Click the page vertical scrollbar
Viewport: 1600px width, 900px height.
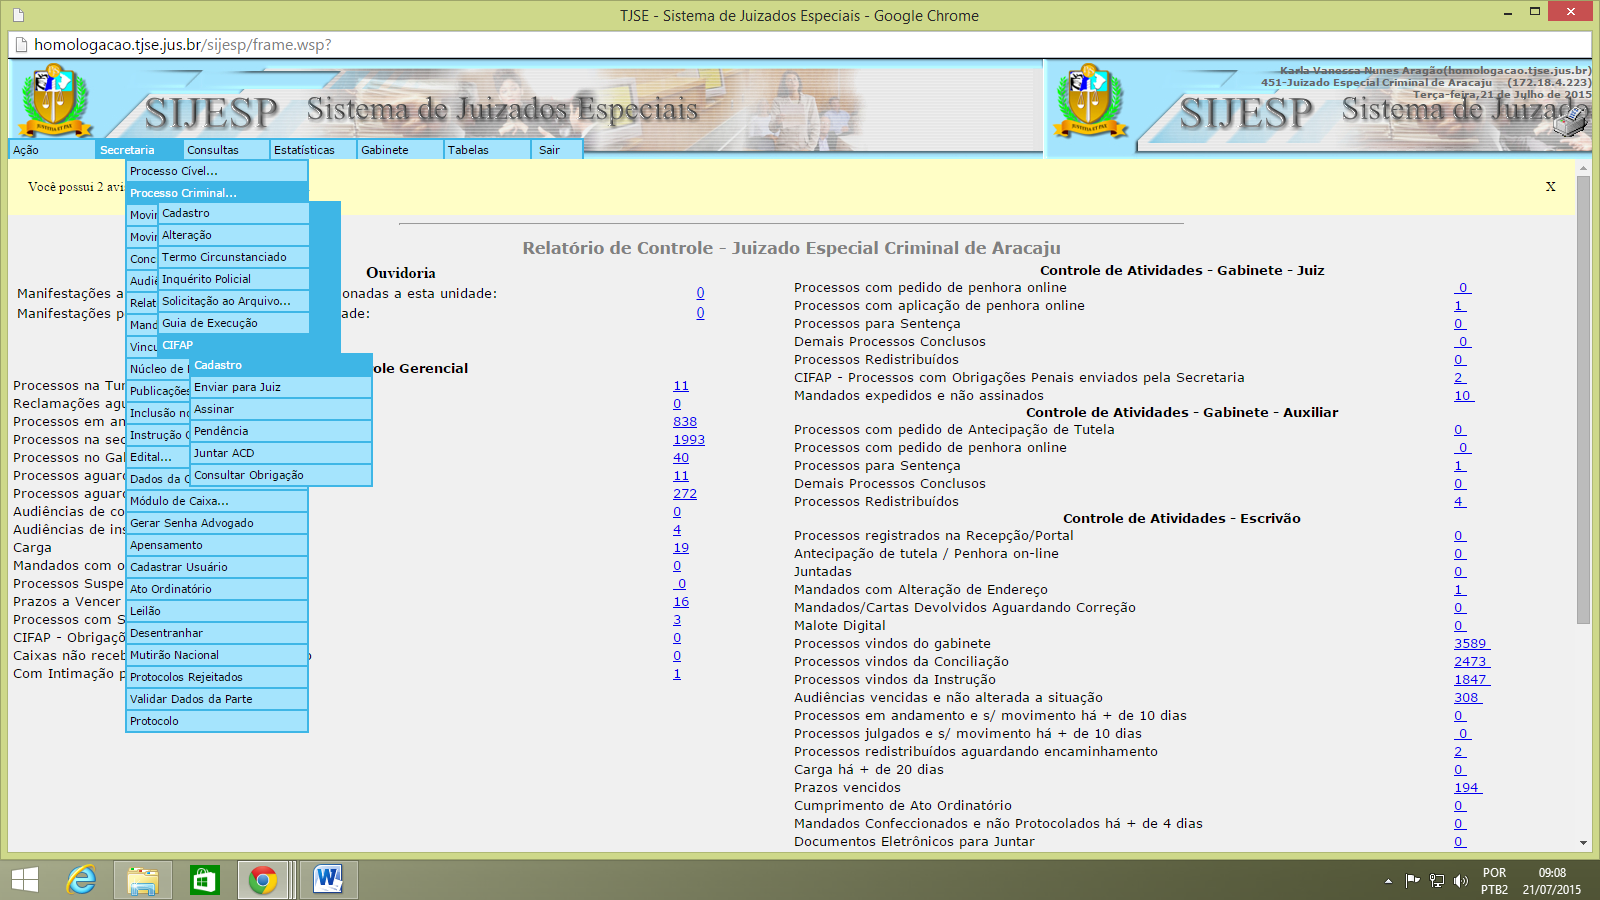tap(1582, 400)
